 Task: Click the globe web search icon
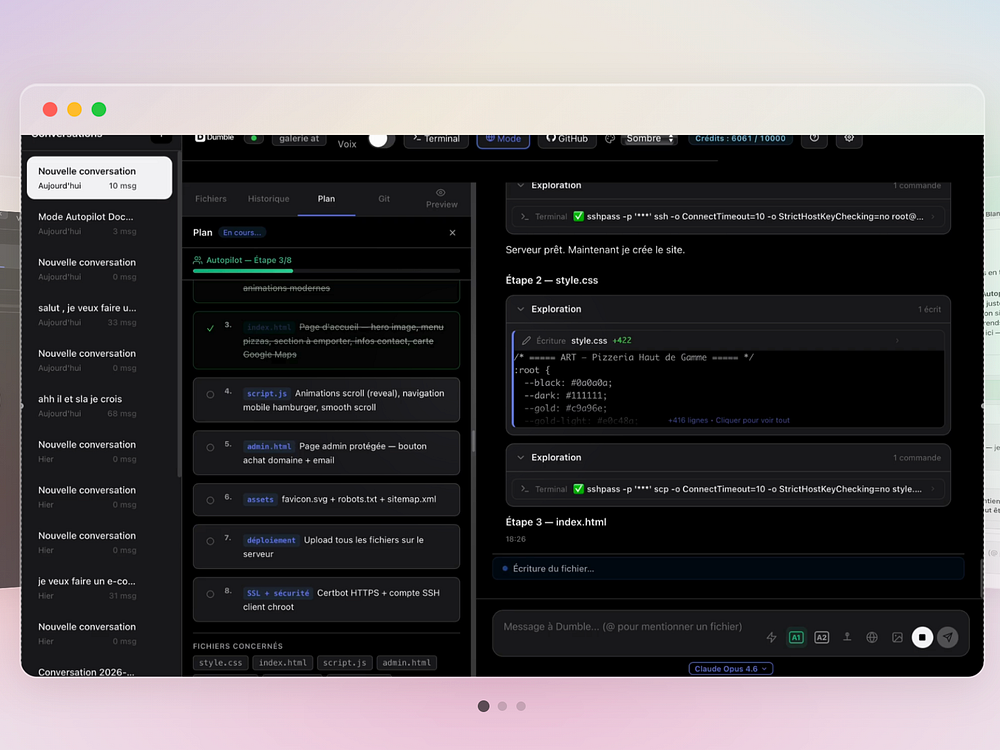[872, 637]
